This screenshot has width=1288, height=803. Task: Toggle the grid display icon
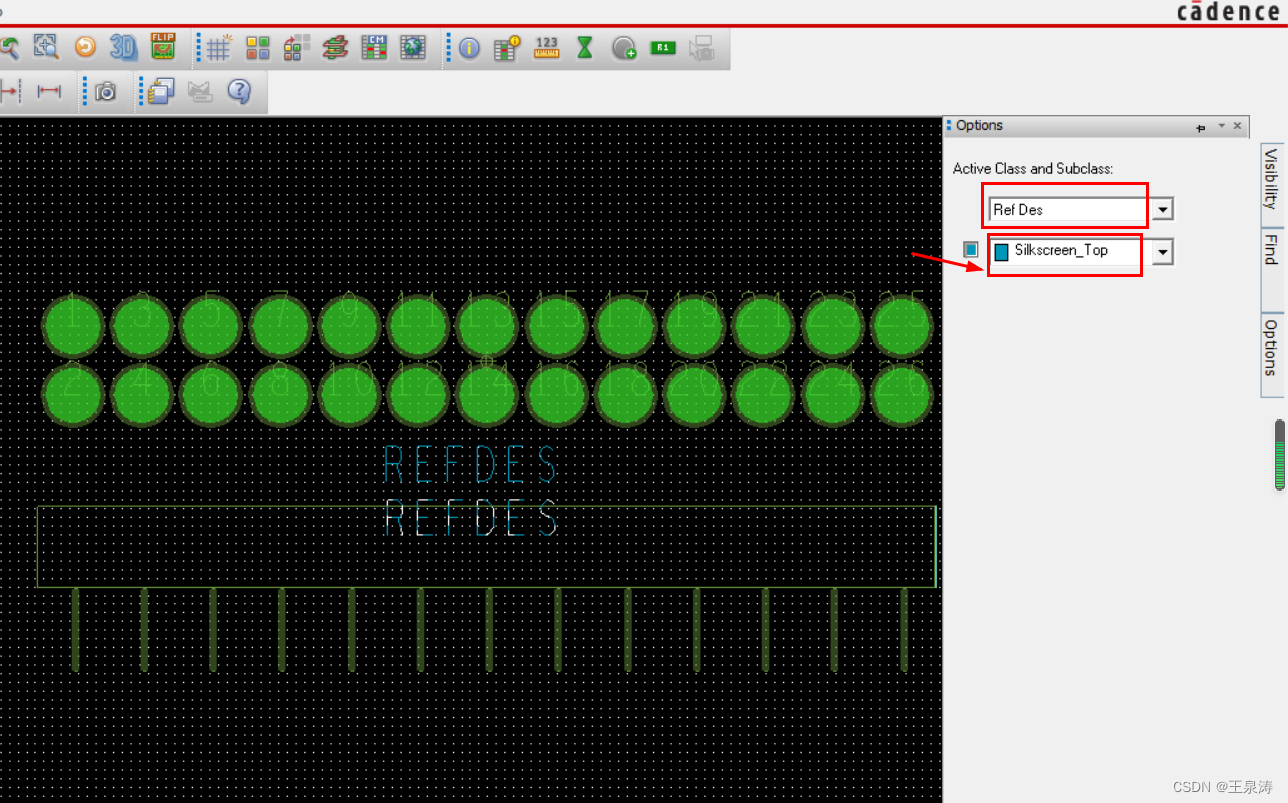click(x=219, y=47)
